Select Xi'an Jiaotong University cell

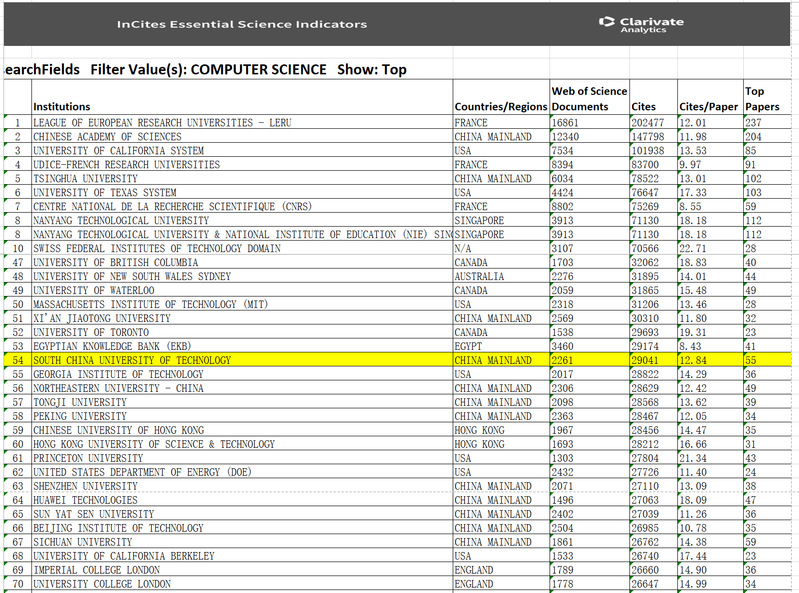pos(242,318)
